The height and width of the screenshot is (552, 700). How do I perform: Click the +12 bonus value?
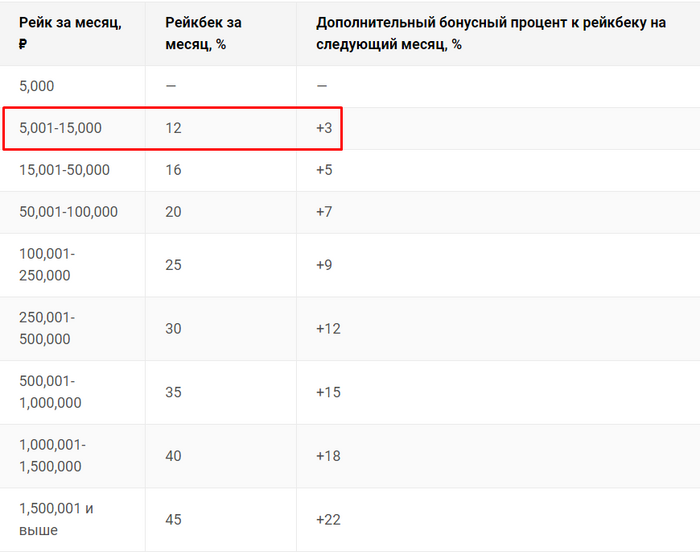tap(328, 328)
